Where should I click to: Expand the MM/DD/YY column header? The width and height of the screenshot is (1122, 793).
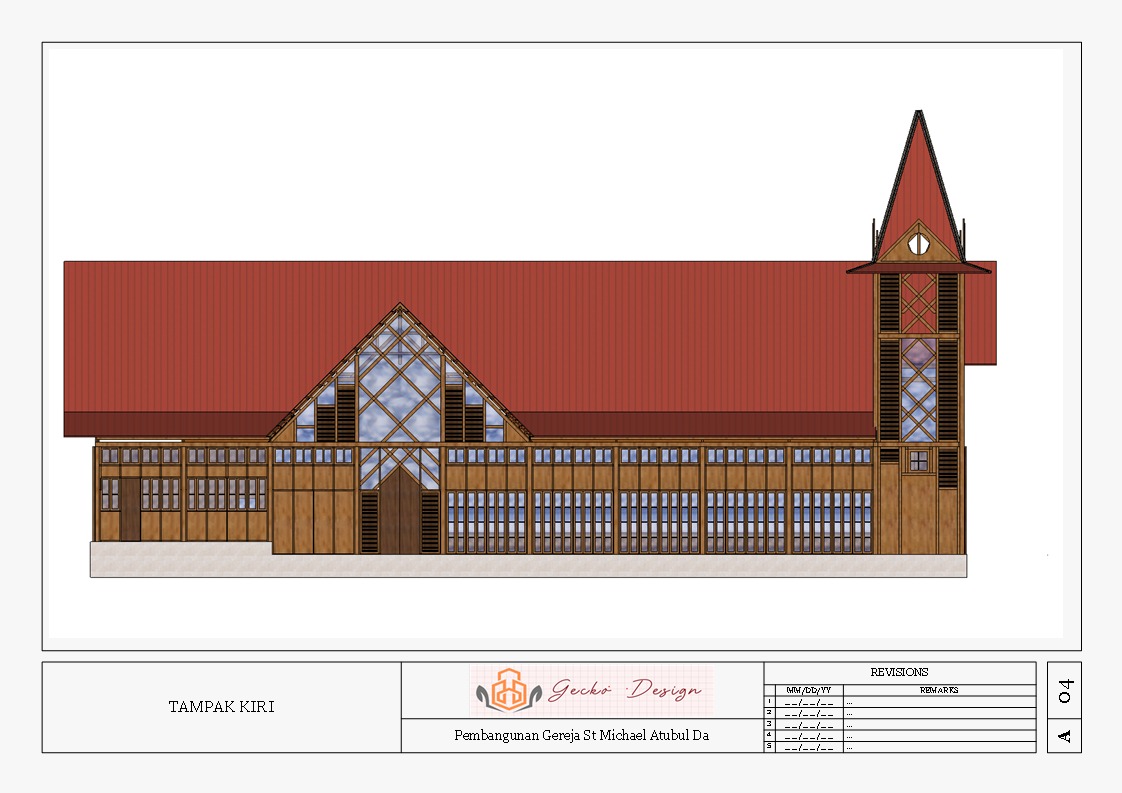[808, 689]
